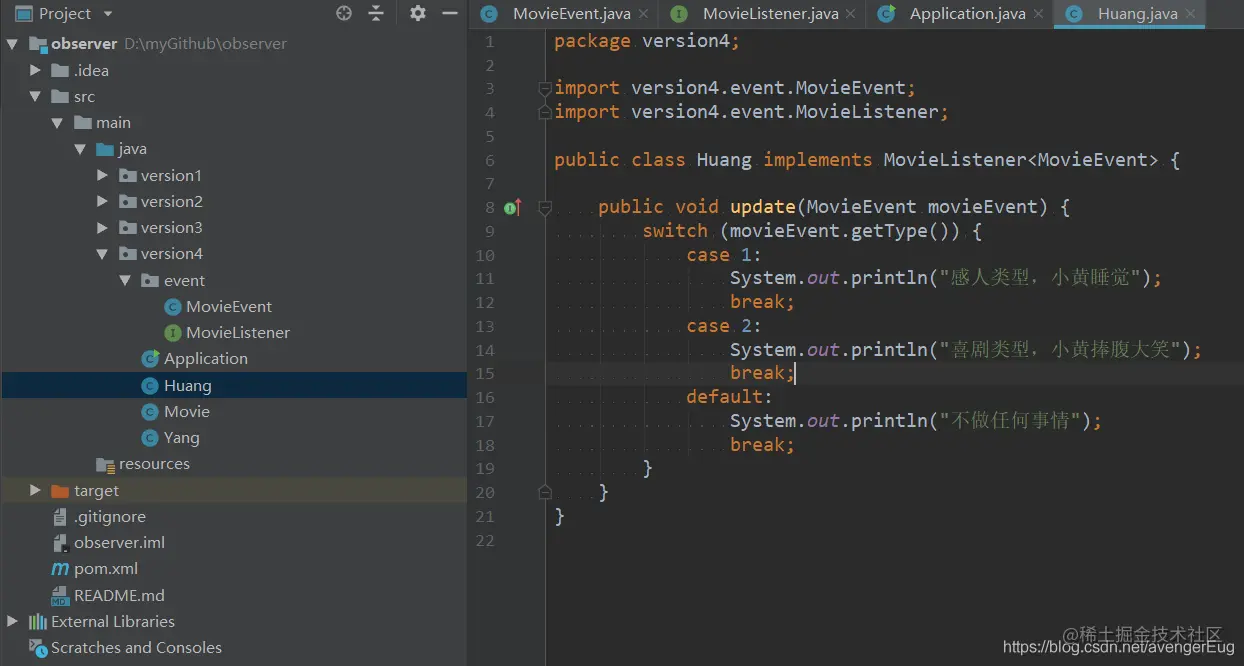This screenshot has height=666, width=1244.
Task: Expand the version3 package
Action: click(102, 227)
